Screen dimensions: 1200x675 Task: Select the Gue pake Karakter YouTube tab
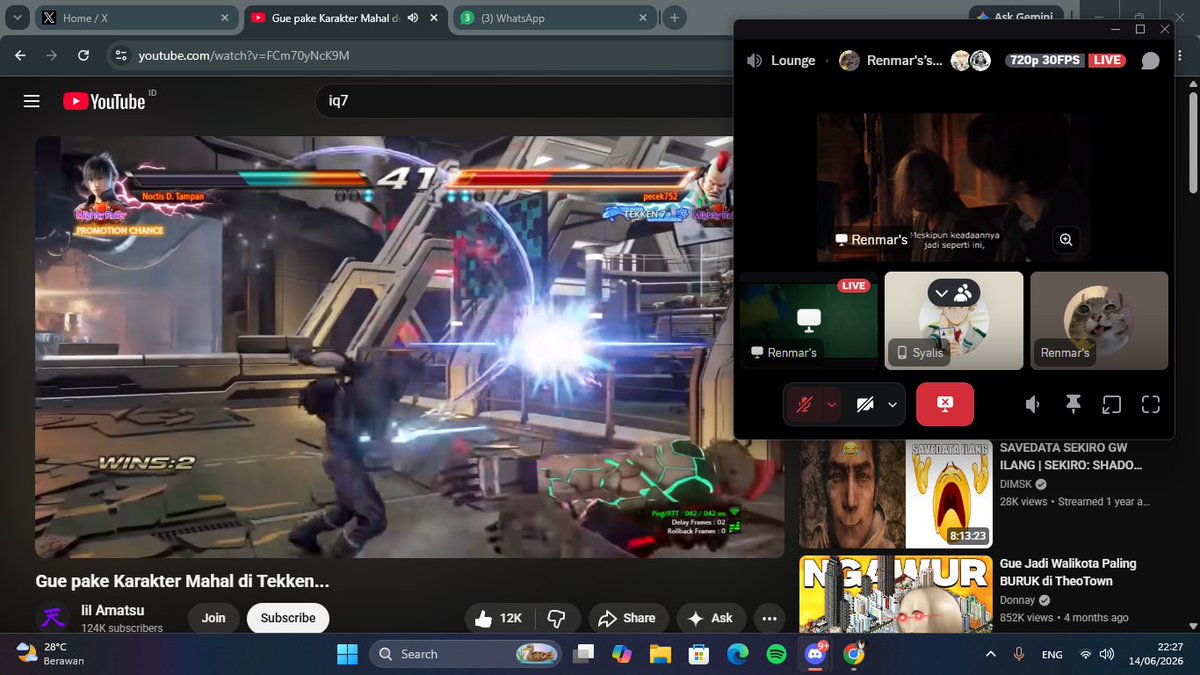[345, 18]
